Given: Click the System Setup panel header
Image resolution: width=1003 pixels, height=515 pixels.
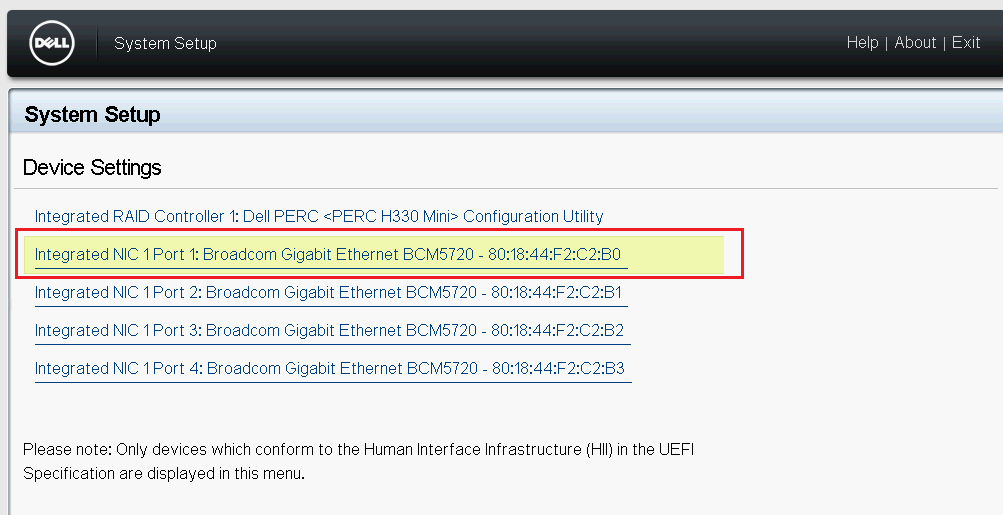Looking at the screenshot, I should click(92, 115).
